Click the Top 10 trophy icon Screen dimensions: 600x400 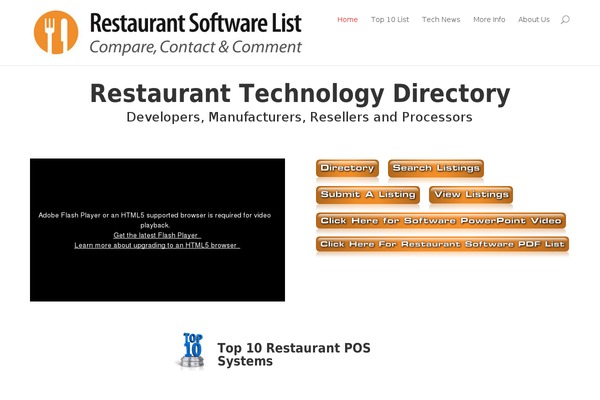(x=192, y=351)
